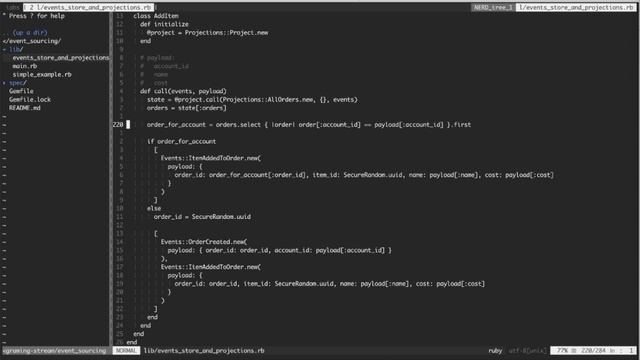
Task: Select the NERD_tree_1 buffer label
Action: point(493,7)
